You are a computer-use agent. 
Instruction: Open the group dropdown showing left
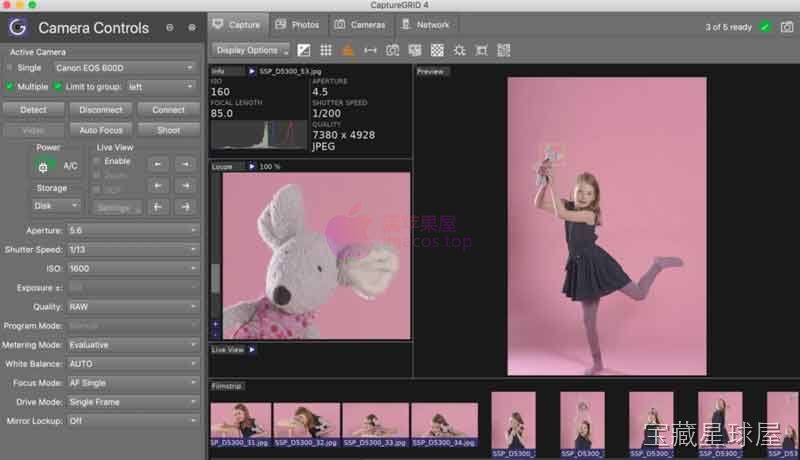coord(161,87)
